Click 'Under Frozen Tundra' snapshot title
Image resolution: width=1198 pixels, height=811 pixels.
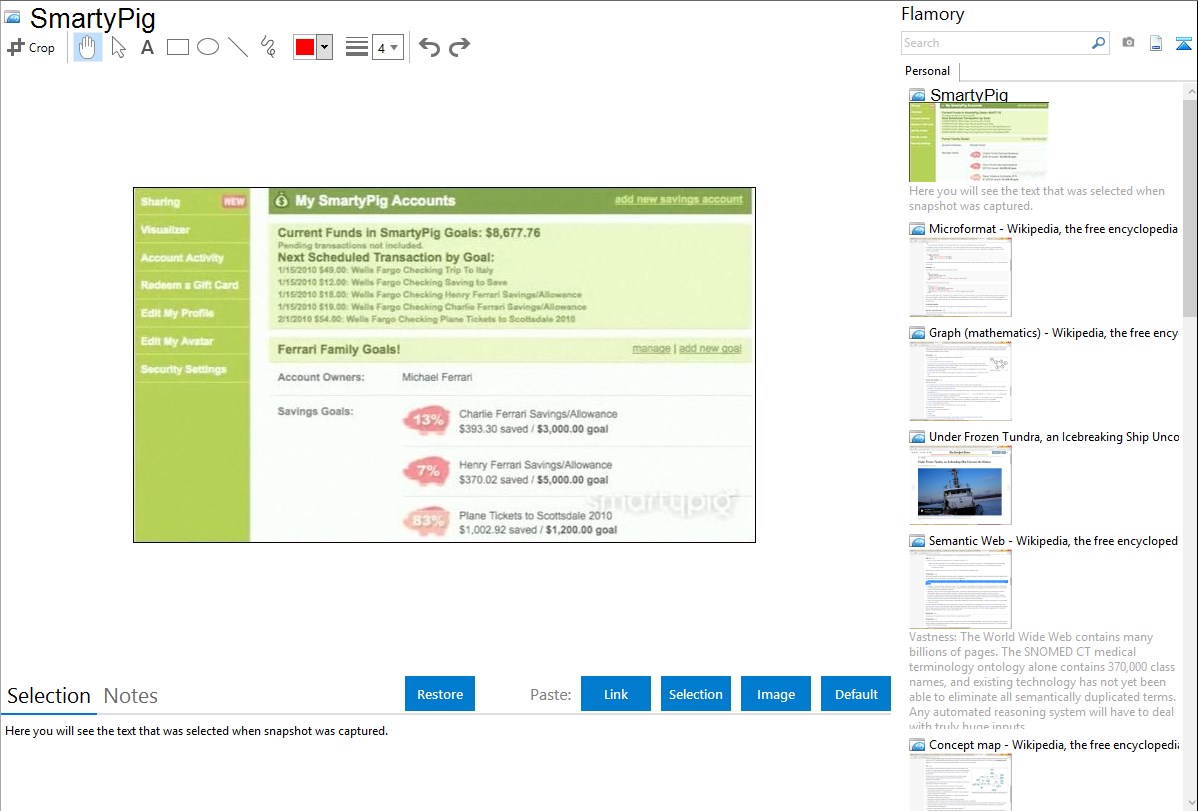1054,436
